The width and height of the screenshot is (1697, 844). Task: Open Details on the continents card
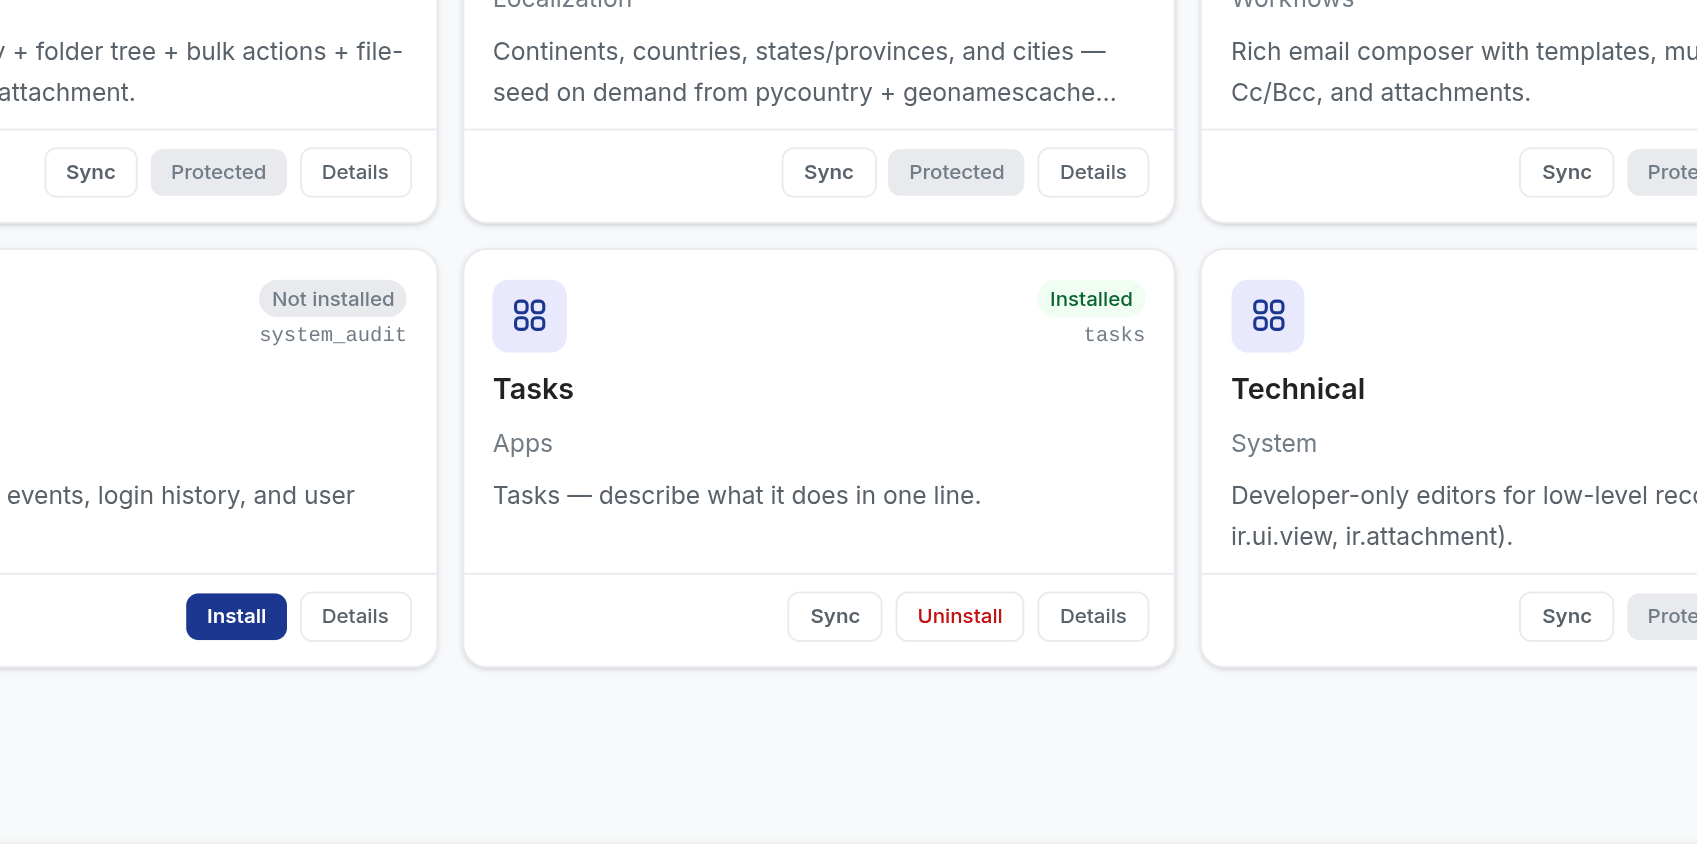(1093, 172)
